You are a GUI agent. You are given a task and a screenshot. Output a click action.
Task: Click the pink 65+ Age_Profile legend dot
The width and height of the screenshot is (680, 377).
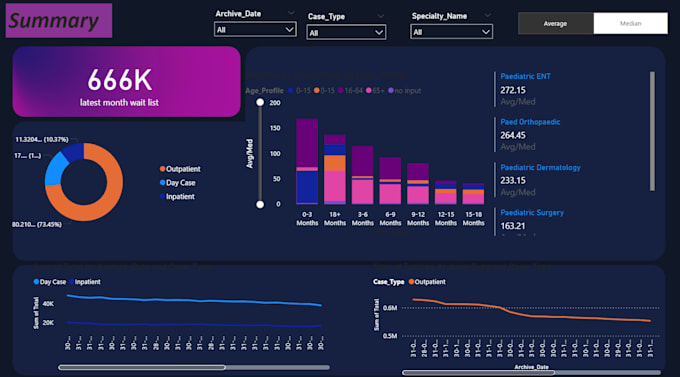pos(369,90)
